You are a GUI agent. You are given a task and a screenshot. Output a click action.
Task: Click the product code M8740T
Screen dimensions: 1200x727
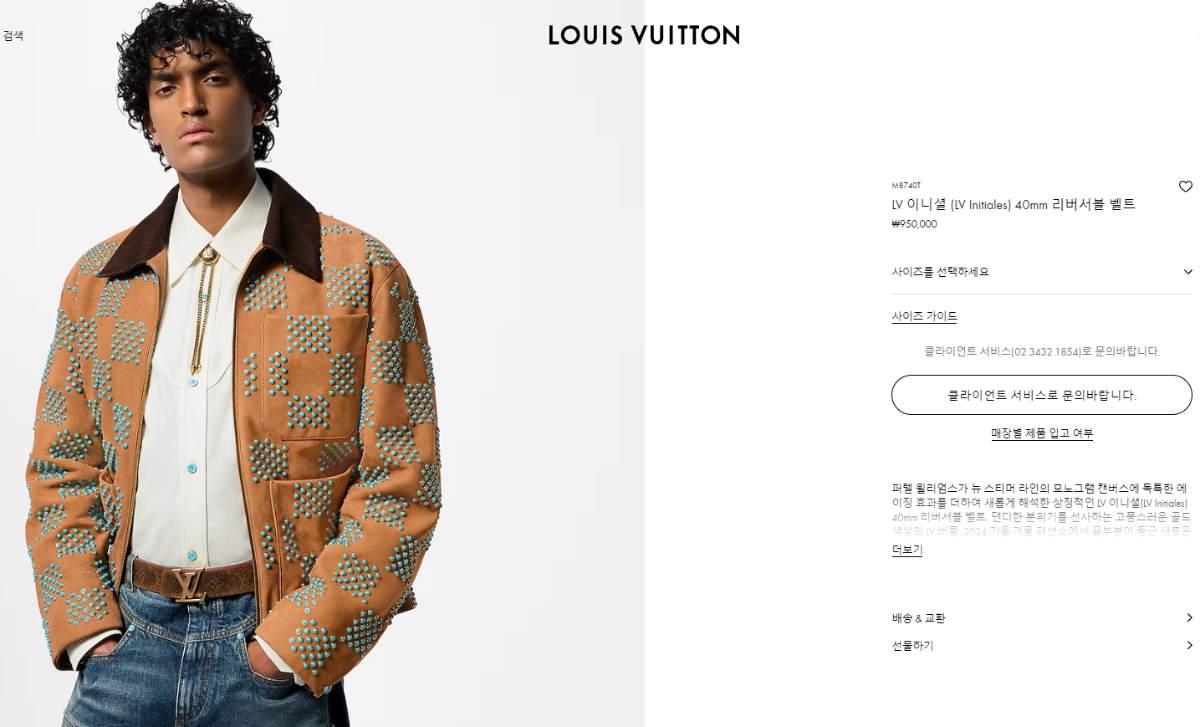[906, 185]
